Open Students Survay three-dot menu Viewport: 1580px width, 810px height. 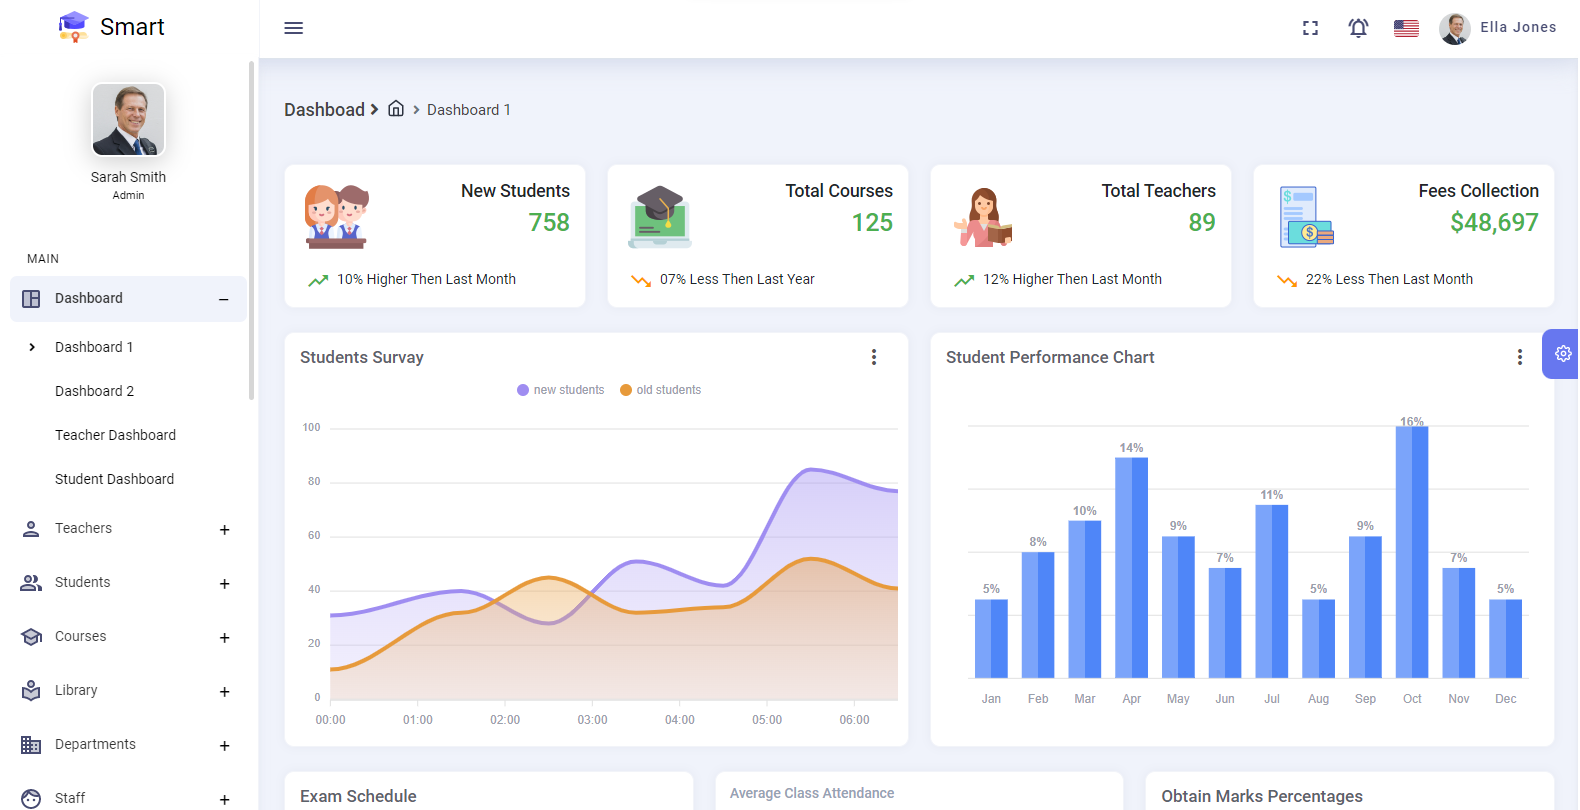[873, 357]
